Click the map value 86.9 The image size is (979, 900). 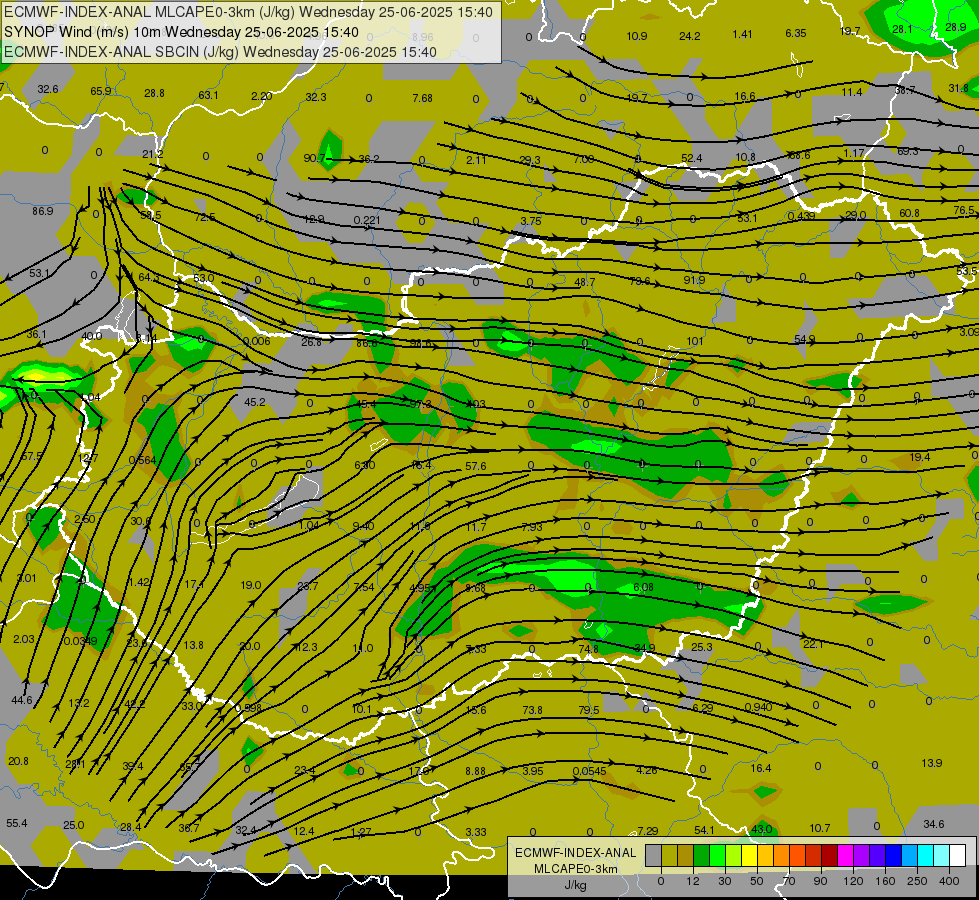pos(43,211)
